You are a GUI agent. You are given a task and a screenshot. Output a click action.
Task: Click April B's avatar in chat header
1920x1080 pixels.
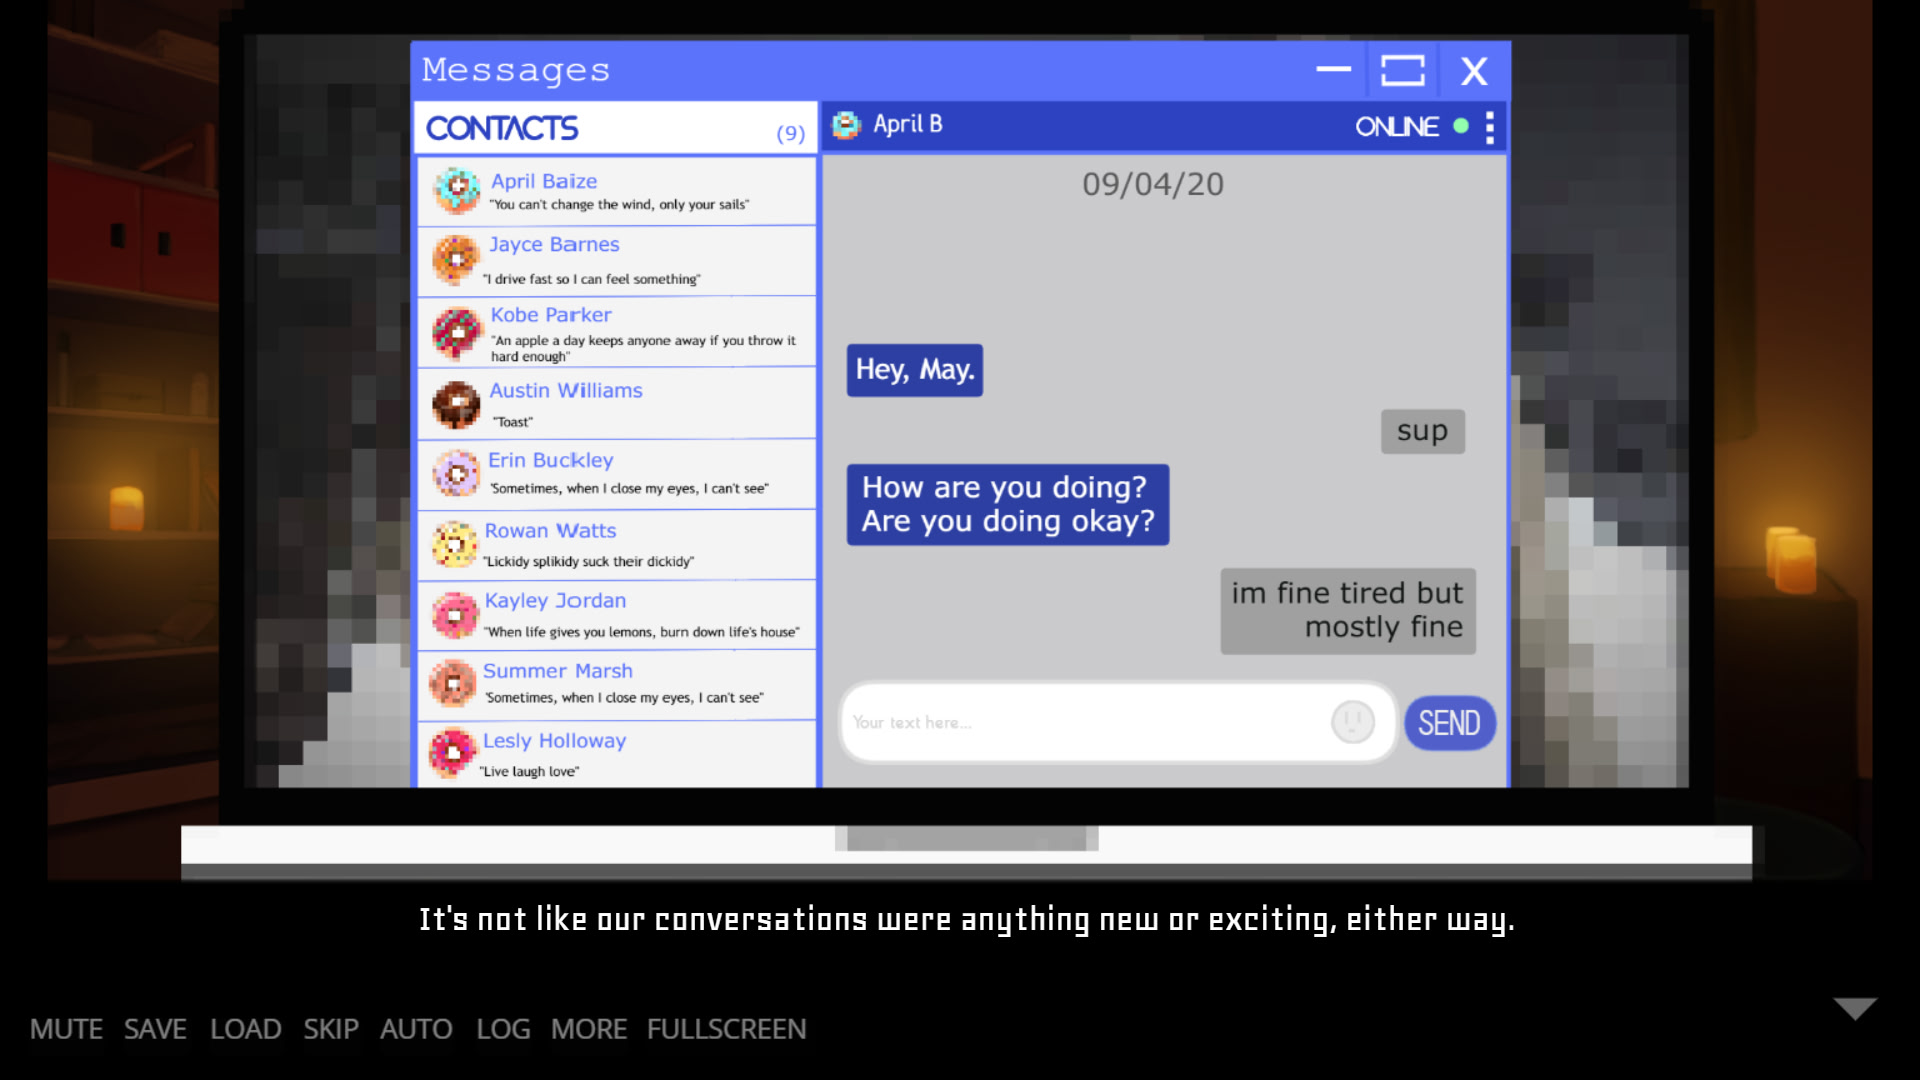click(x=846, y=125)
